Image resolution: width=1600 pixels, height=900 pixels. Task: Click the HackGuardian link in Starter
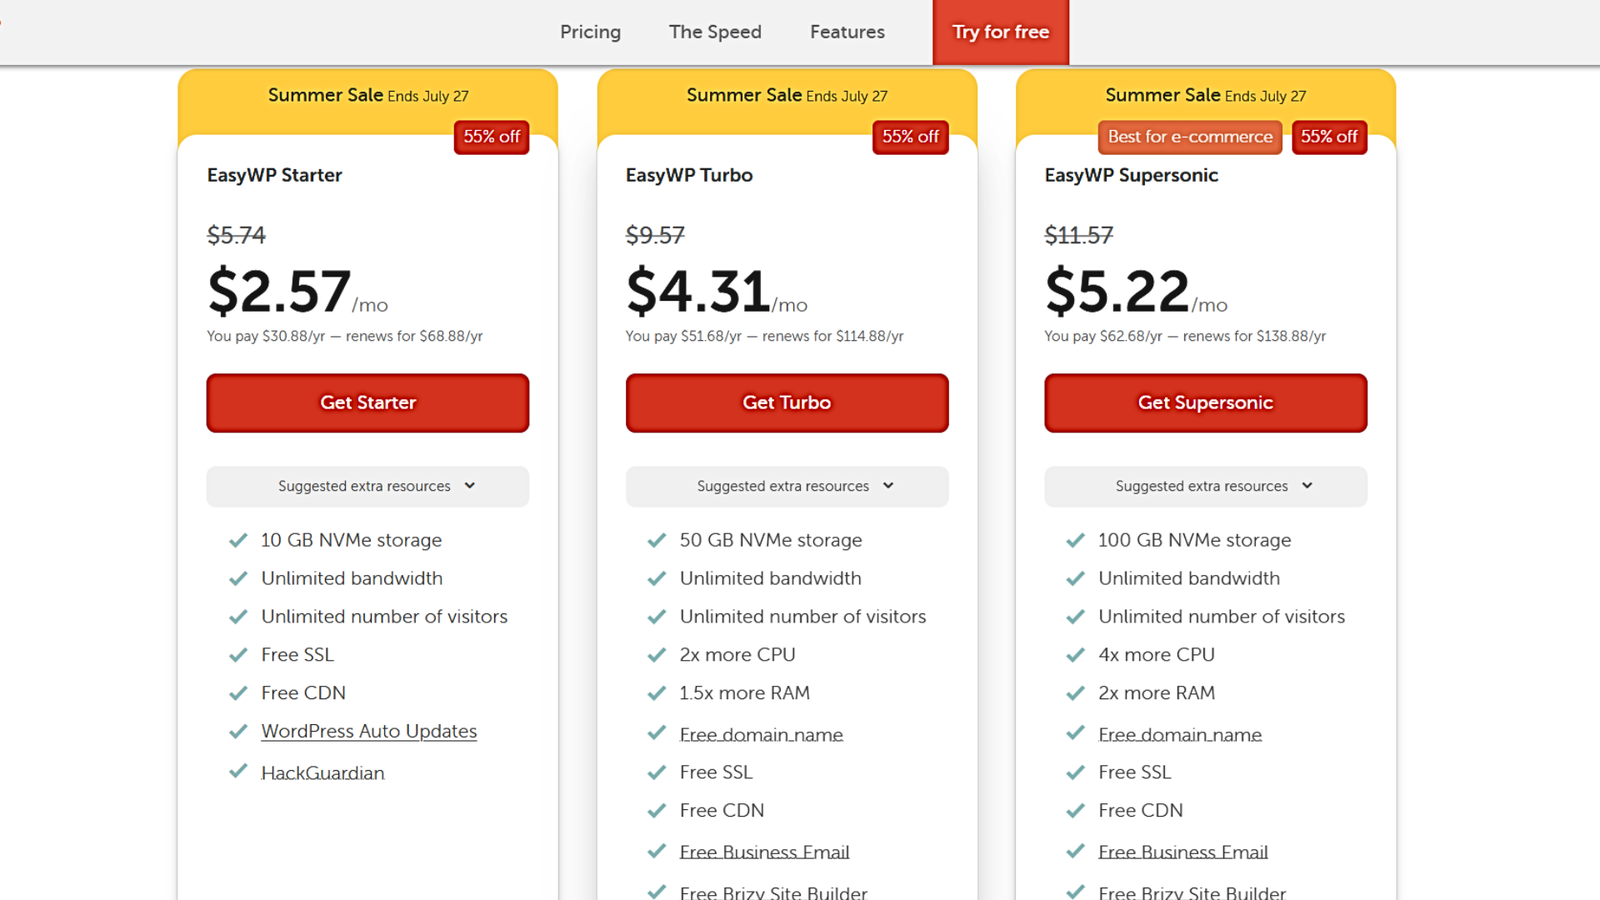coord(323,773)
